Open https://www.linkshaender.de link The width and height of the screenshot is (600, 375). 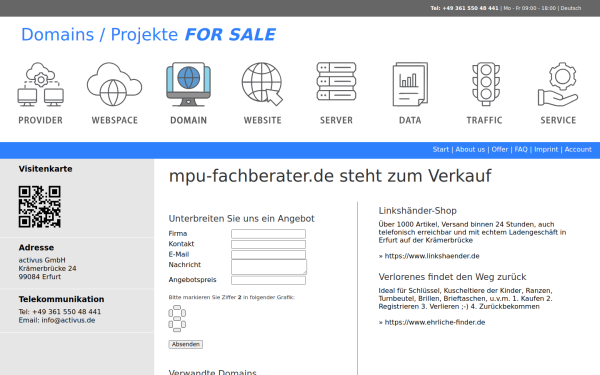pos(432,256)
